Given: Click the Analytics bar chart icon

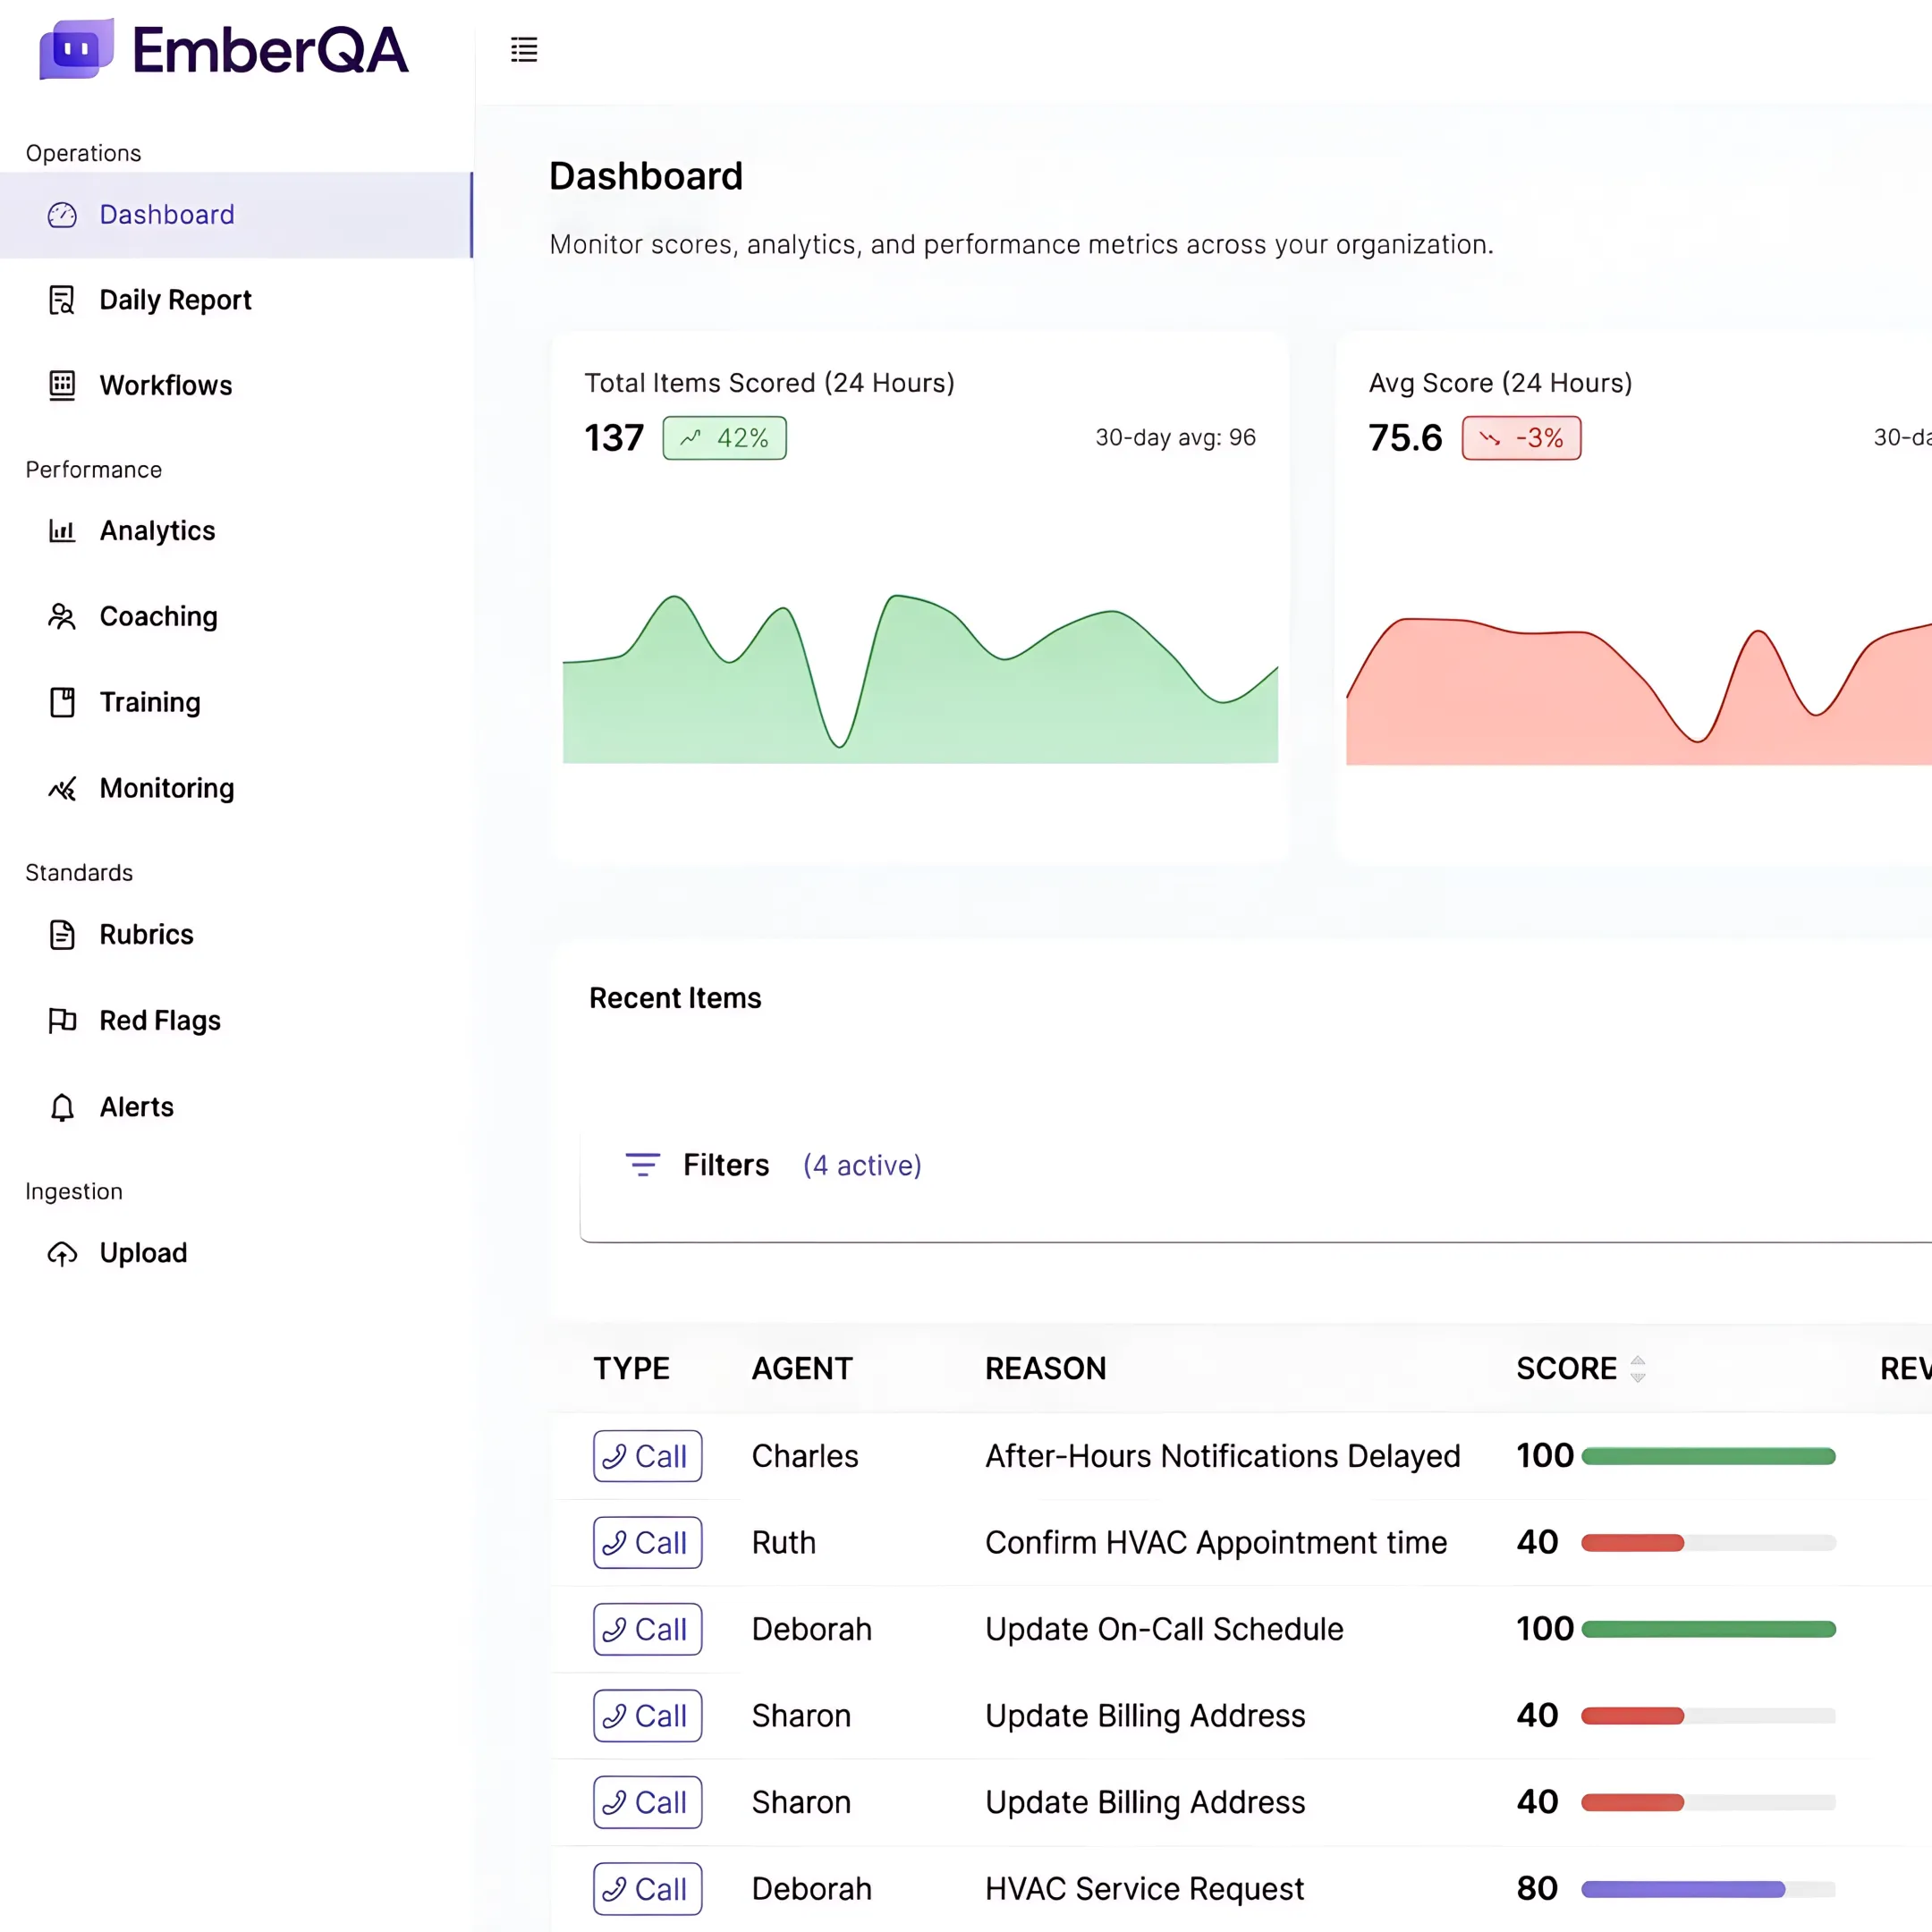Looking at the screenshot, I should 62,531.
